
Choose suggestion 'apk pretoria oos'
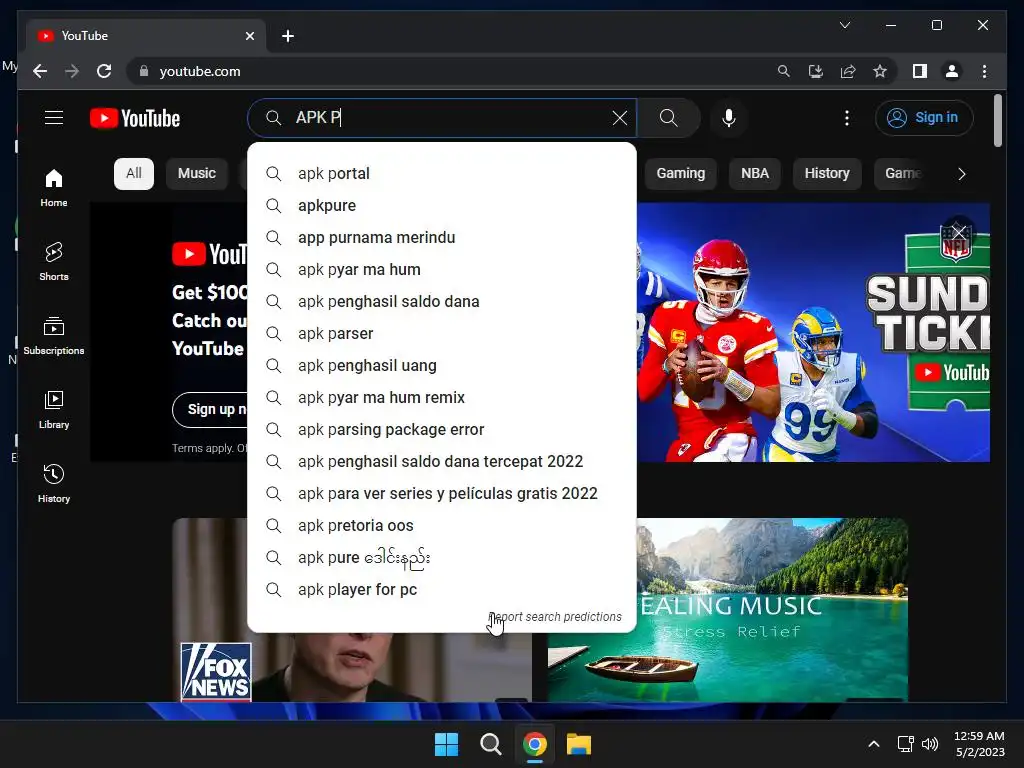(442, 526)
